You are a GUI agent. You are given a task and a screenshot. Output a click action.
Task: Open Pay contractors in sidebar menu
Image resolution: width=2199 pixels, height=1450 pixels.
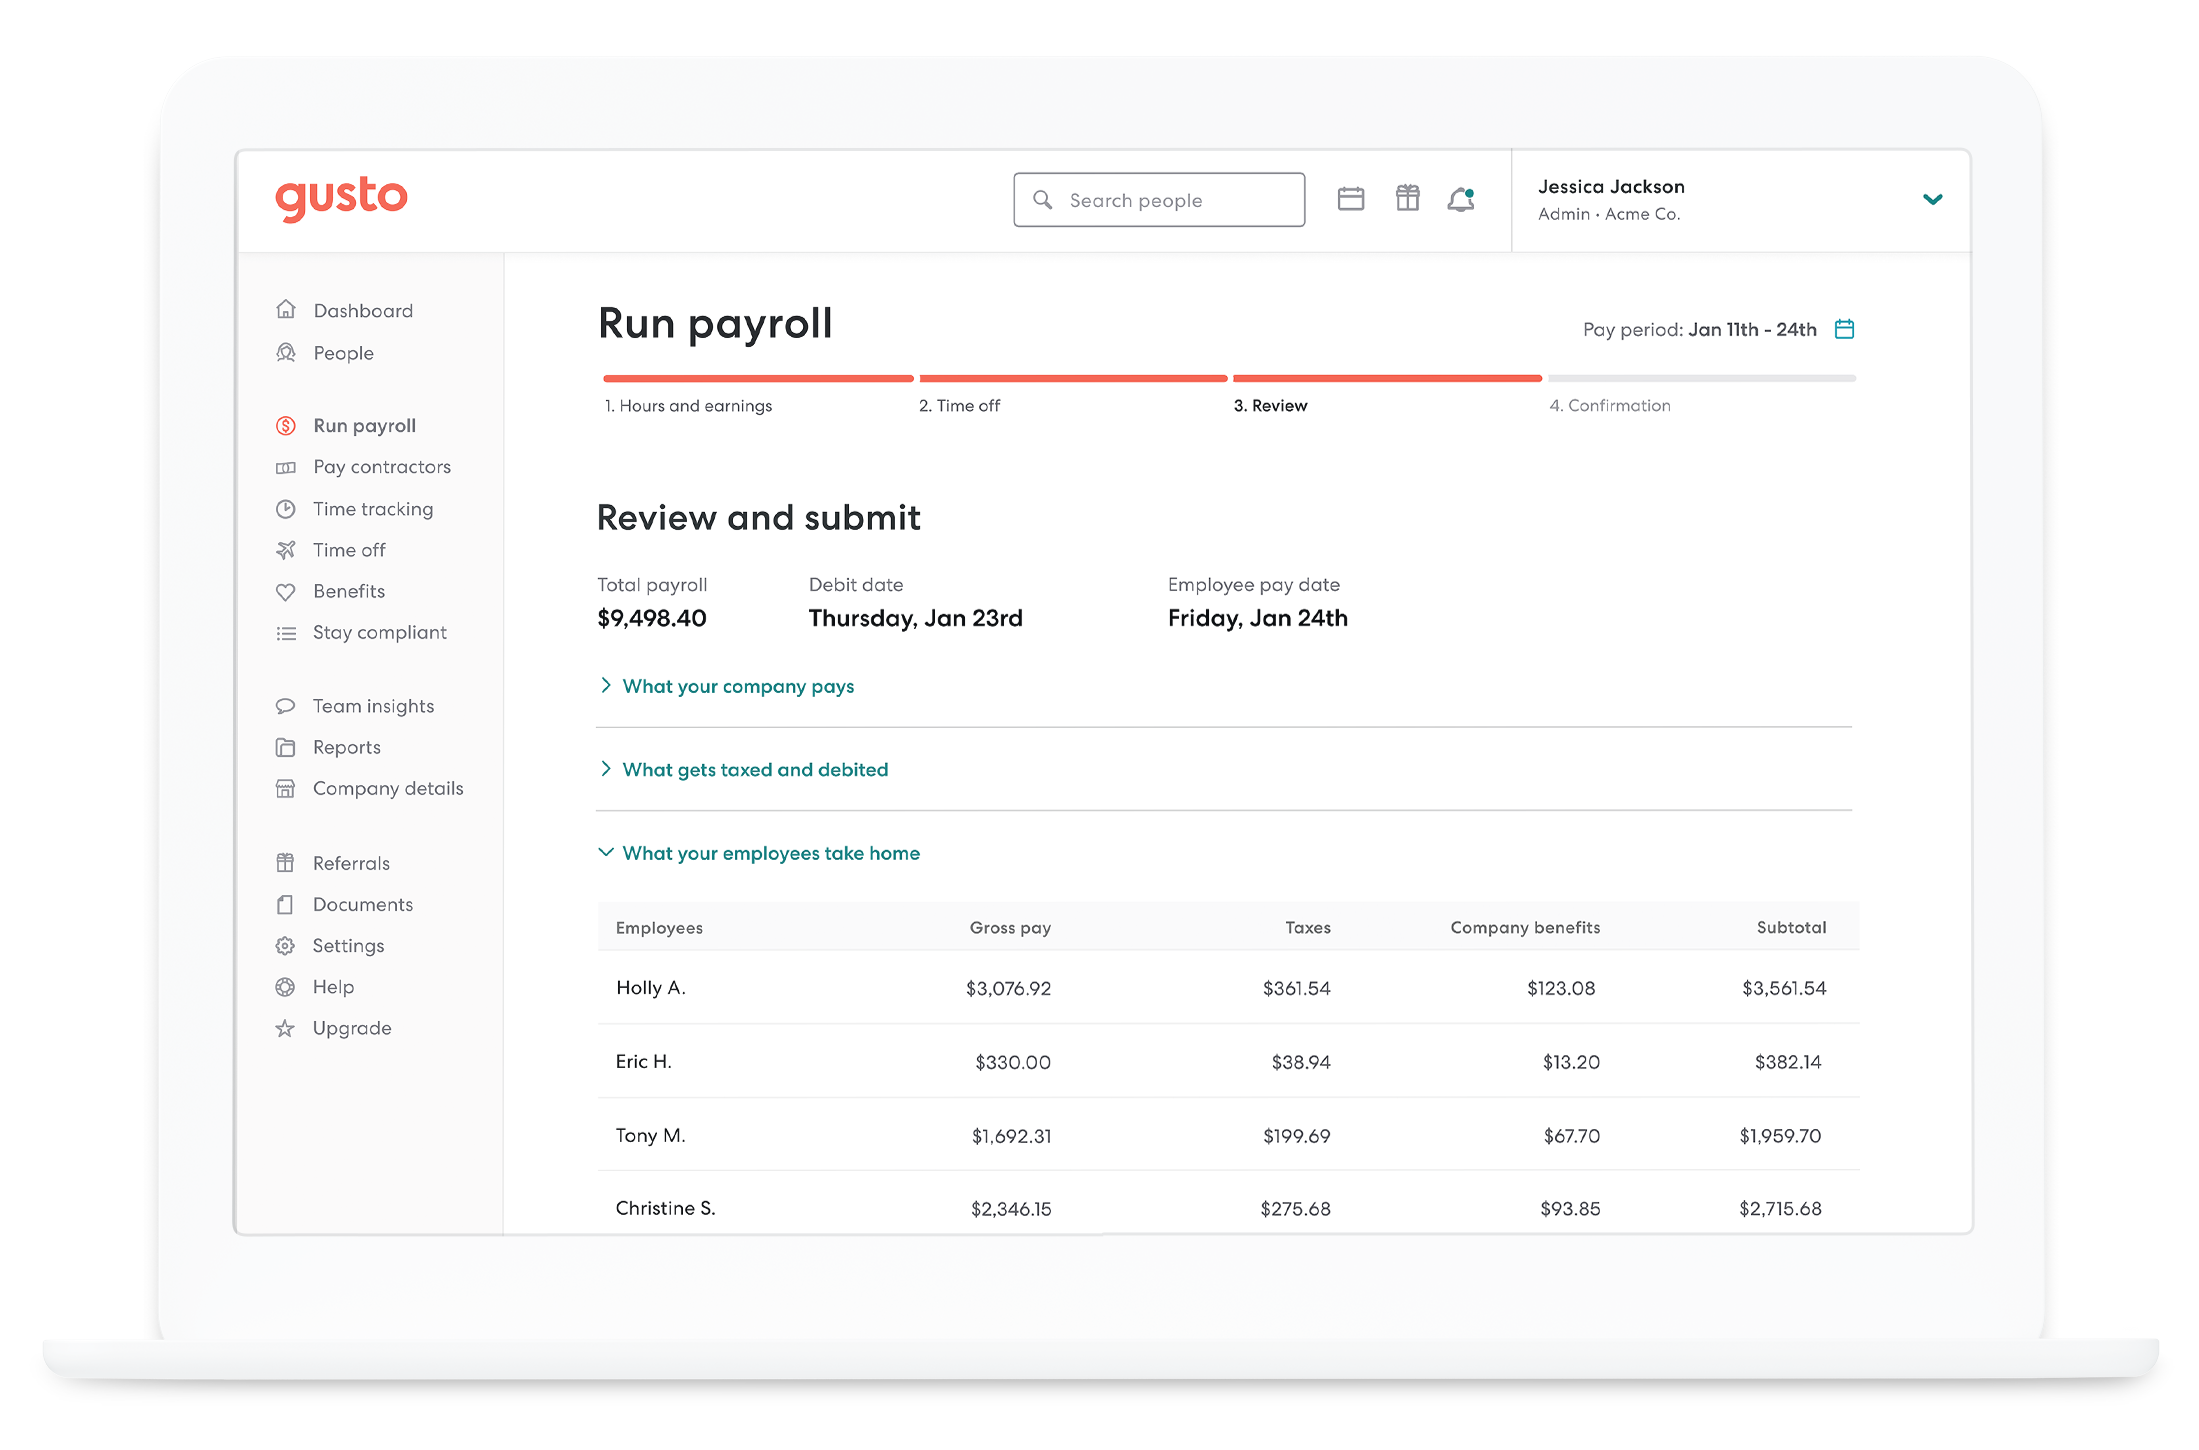click(381, 467)
